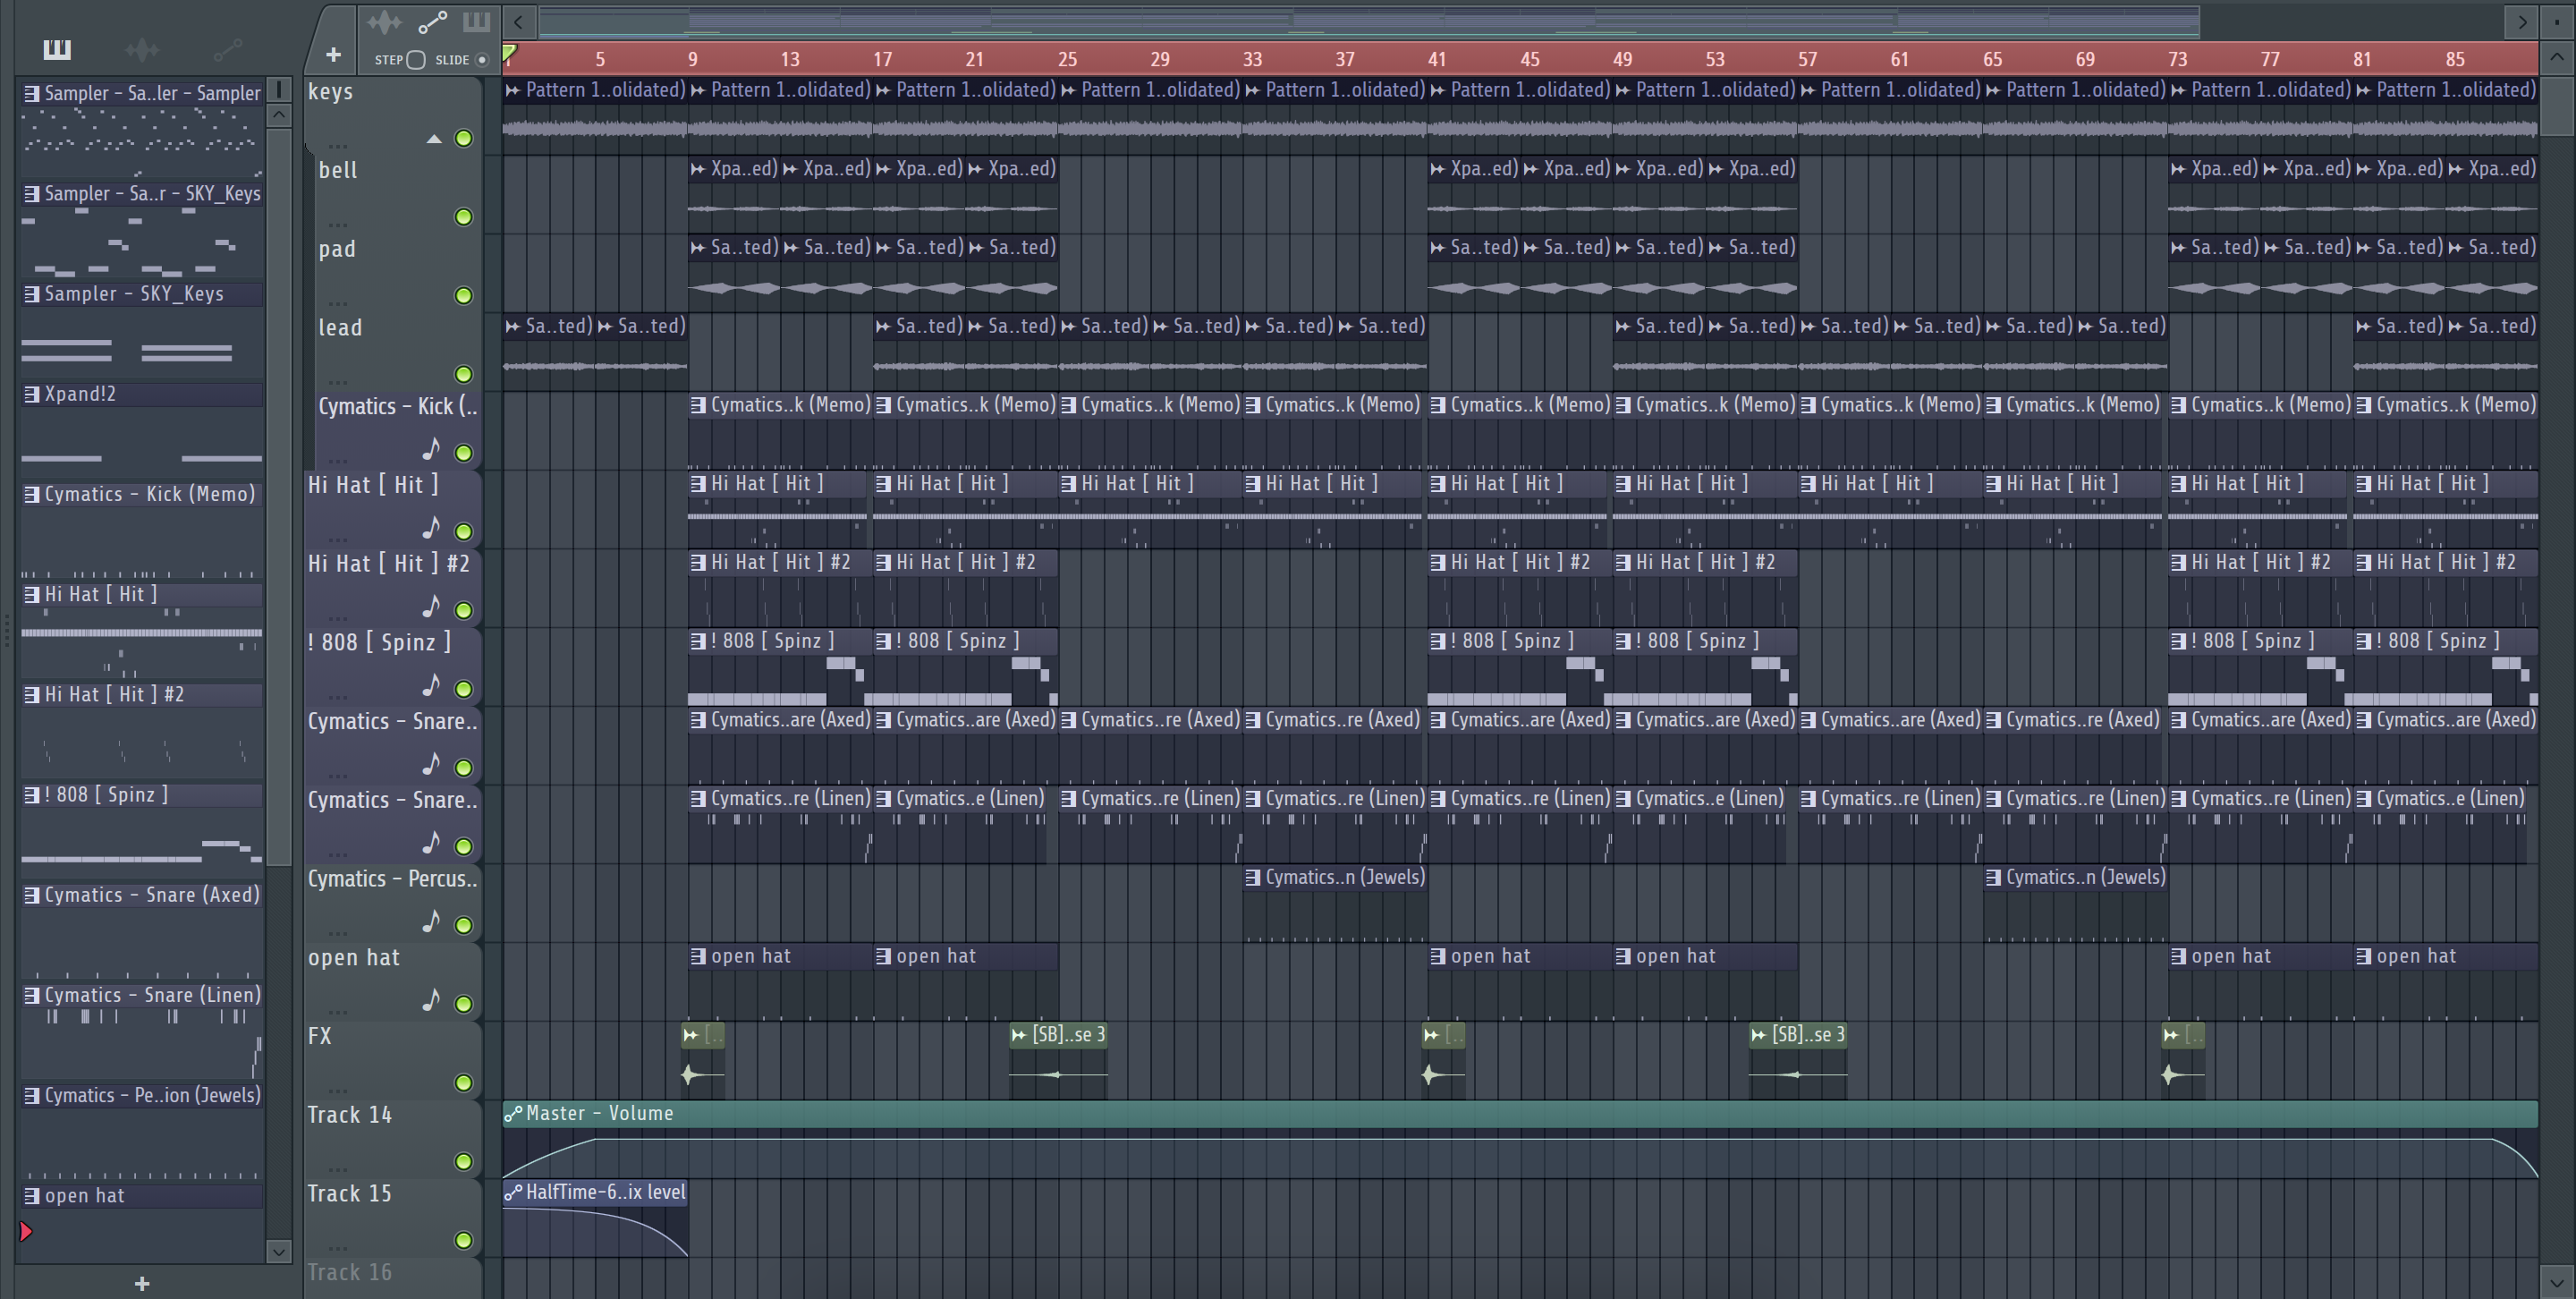Click the red arrow marker below open hat in the picker
Image resolution: width=2576 pixels, height=1299 pixels.
(27, 1232)
